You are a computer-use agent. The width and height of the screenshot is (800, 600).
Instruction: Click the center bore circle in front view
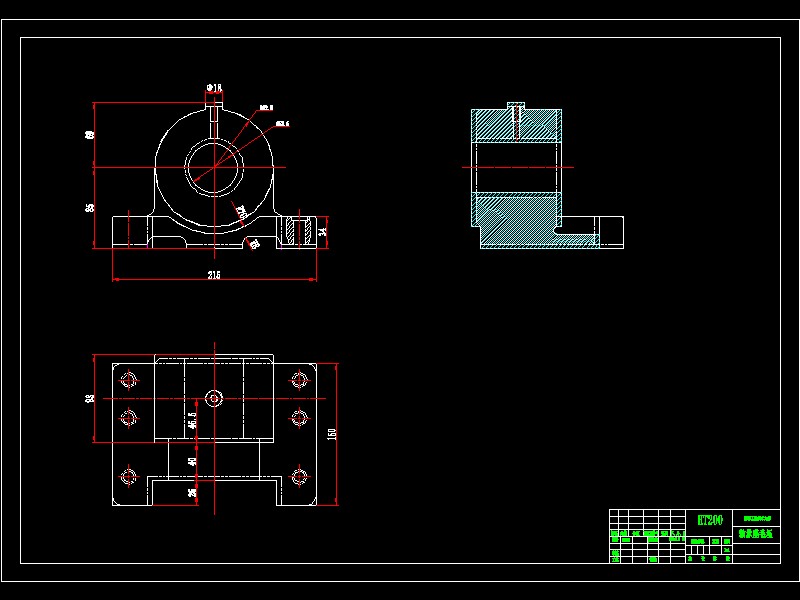tap(214, 167)
